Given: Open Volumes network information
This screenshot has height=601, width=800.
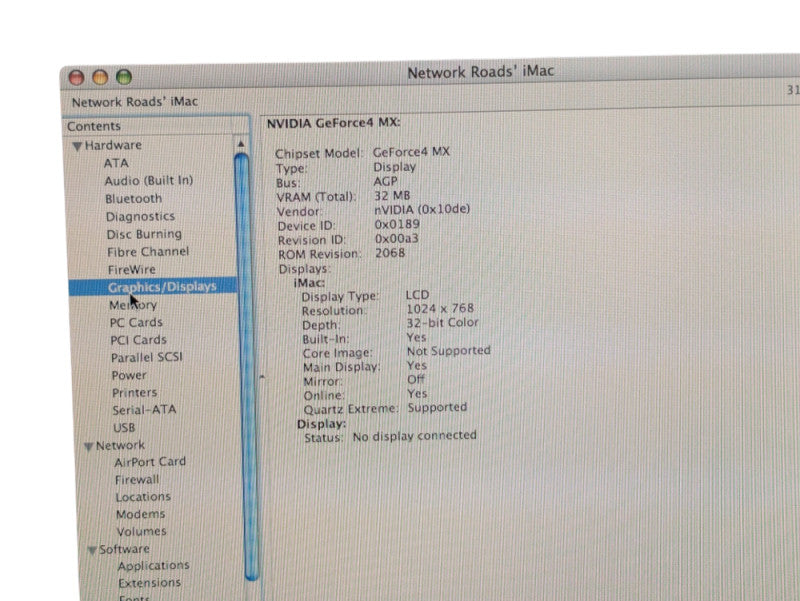Looking at the screenshot, I should [x=141, y=531].
